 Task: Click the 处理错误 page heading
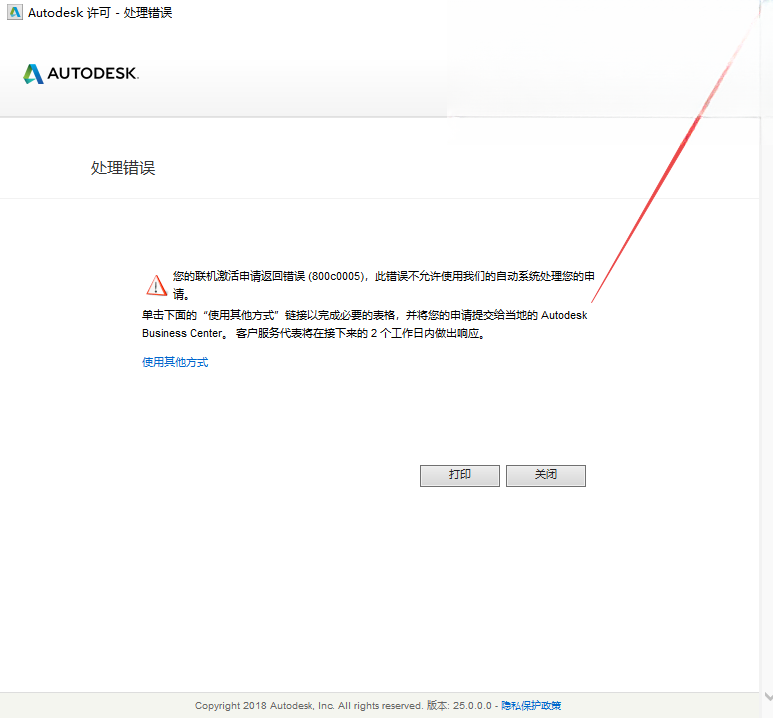[123, 168]
